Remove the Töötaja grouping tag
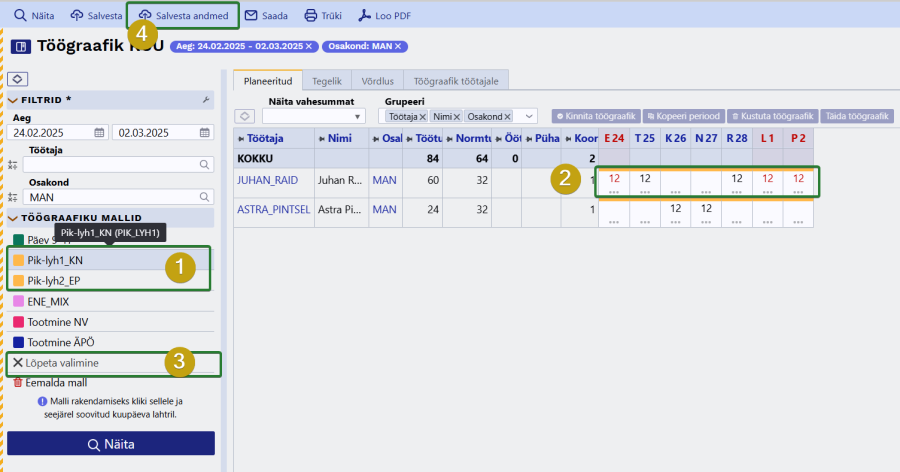 [422, 117]
